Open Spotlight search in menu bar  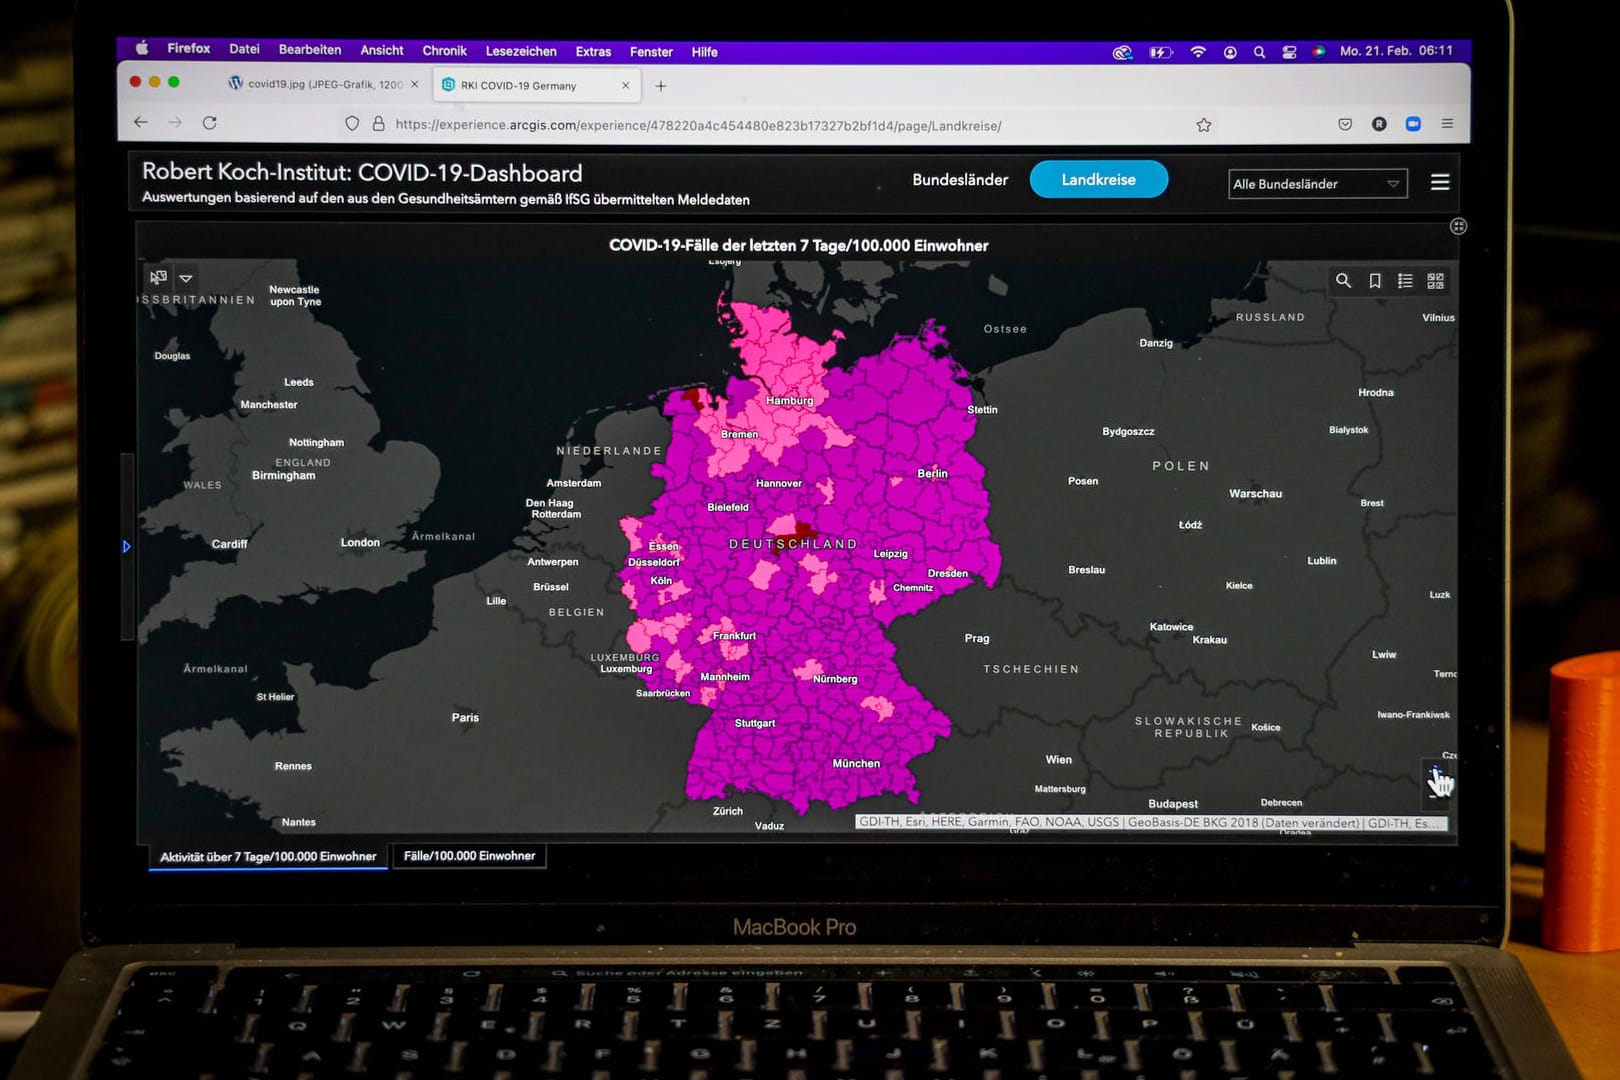tap(1259, 52)
